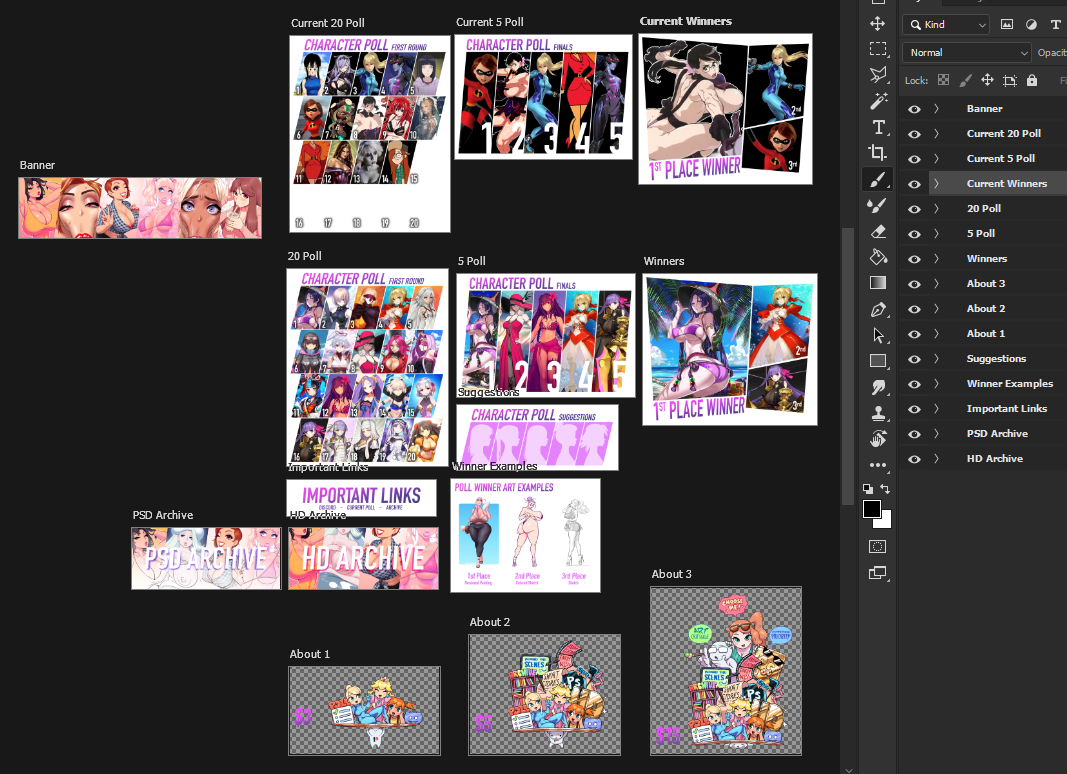
Task: Click the 'About 3' artboard title on canvas
Action: pos(672,574)
